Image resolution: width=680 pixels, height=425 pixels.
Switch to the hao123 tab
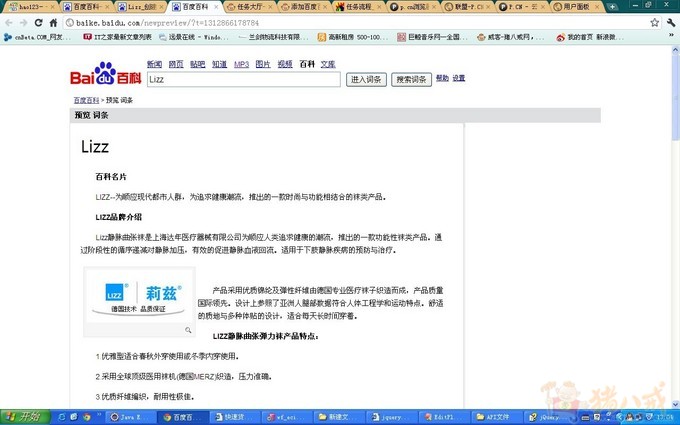[x=32, y=7]
